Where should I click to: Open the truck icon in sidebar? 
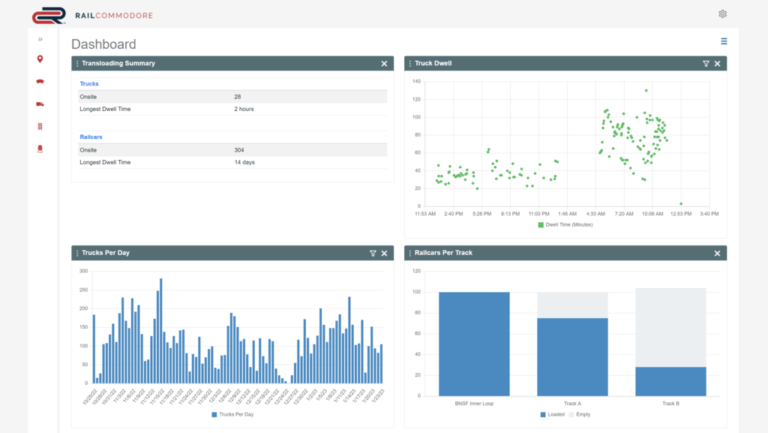(x=40, y=104)
